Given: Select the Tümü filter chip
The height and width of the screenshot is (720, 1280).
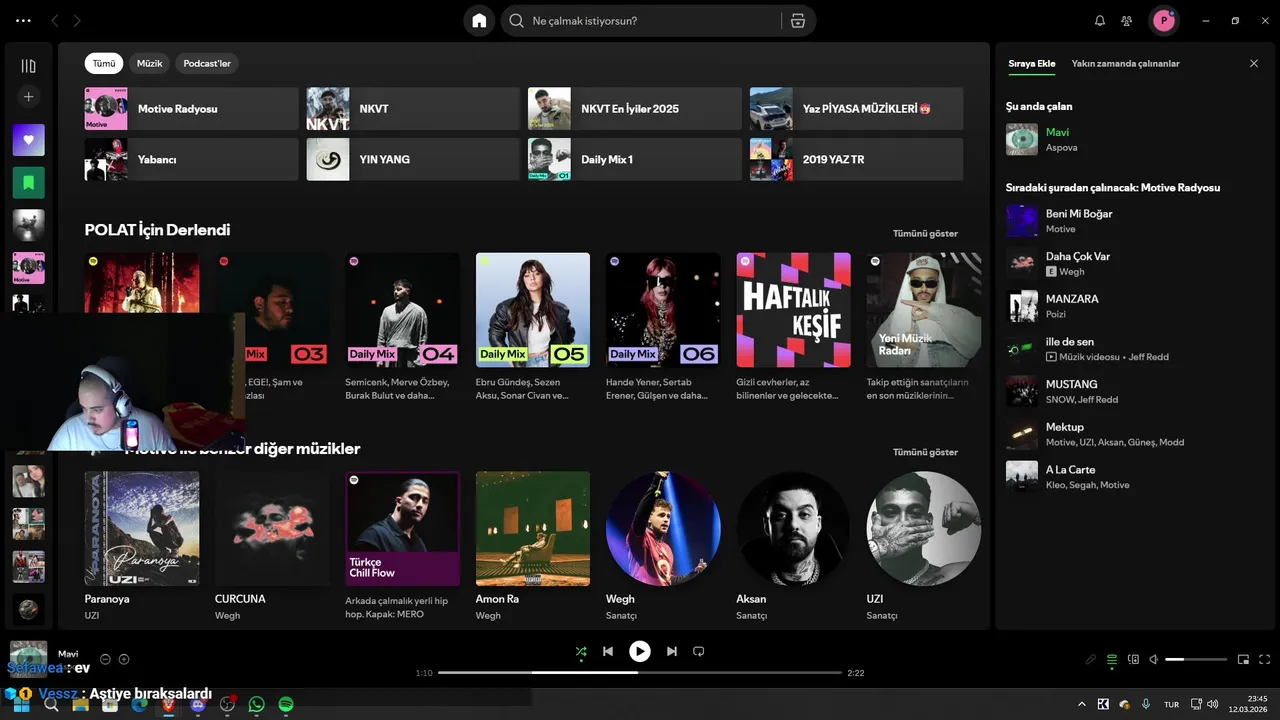Looking at the screenshot, I should 104,63.
